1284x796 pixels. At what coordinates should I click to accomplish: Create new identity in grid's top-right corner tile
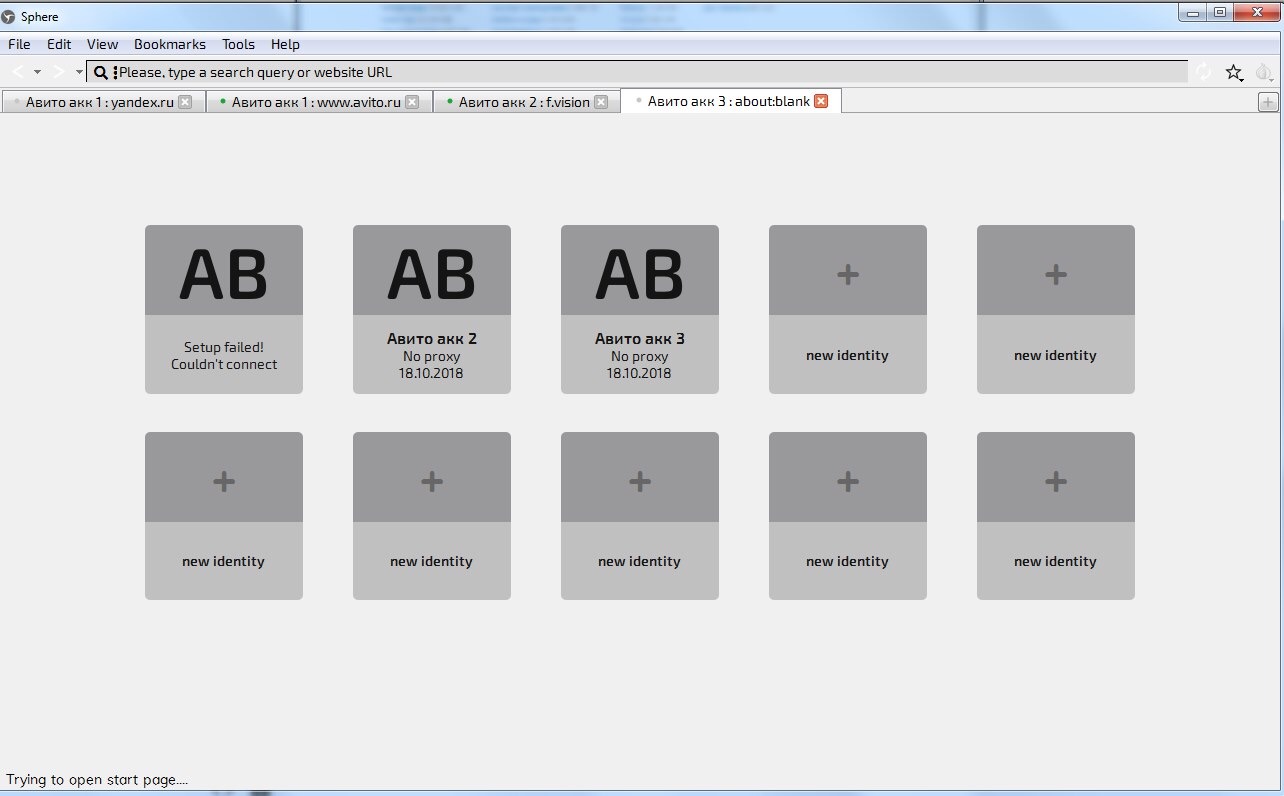[1056, 309]
